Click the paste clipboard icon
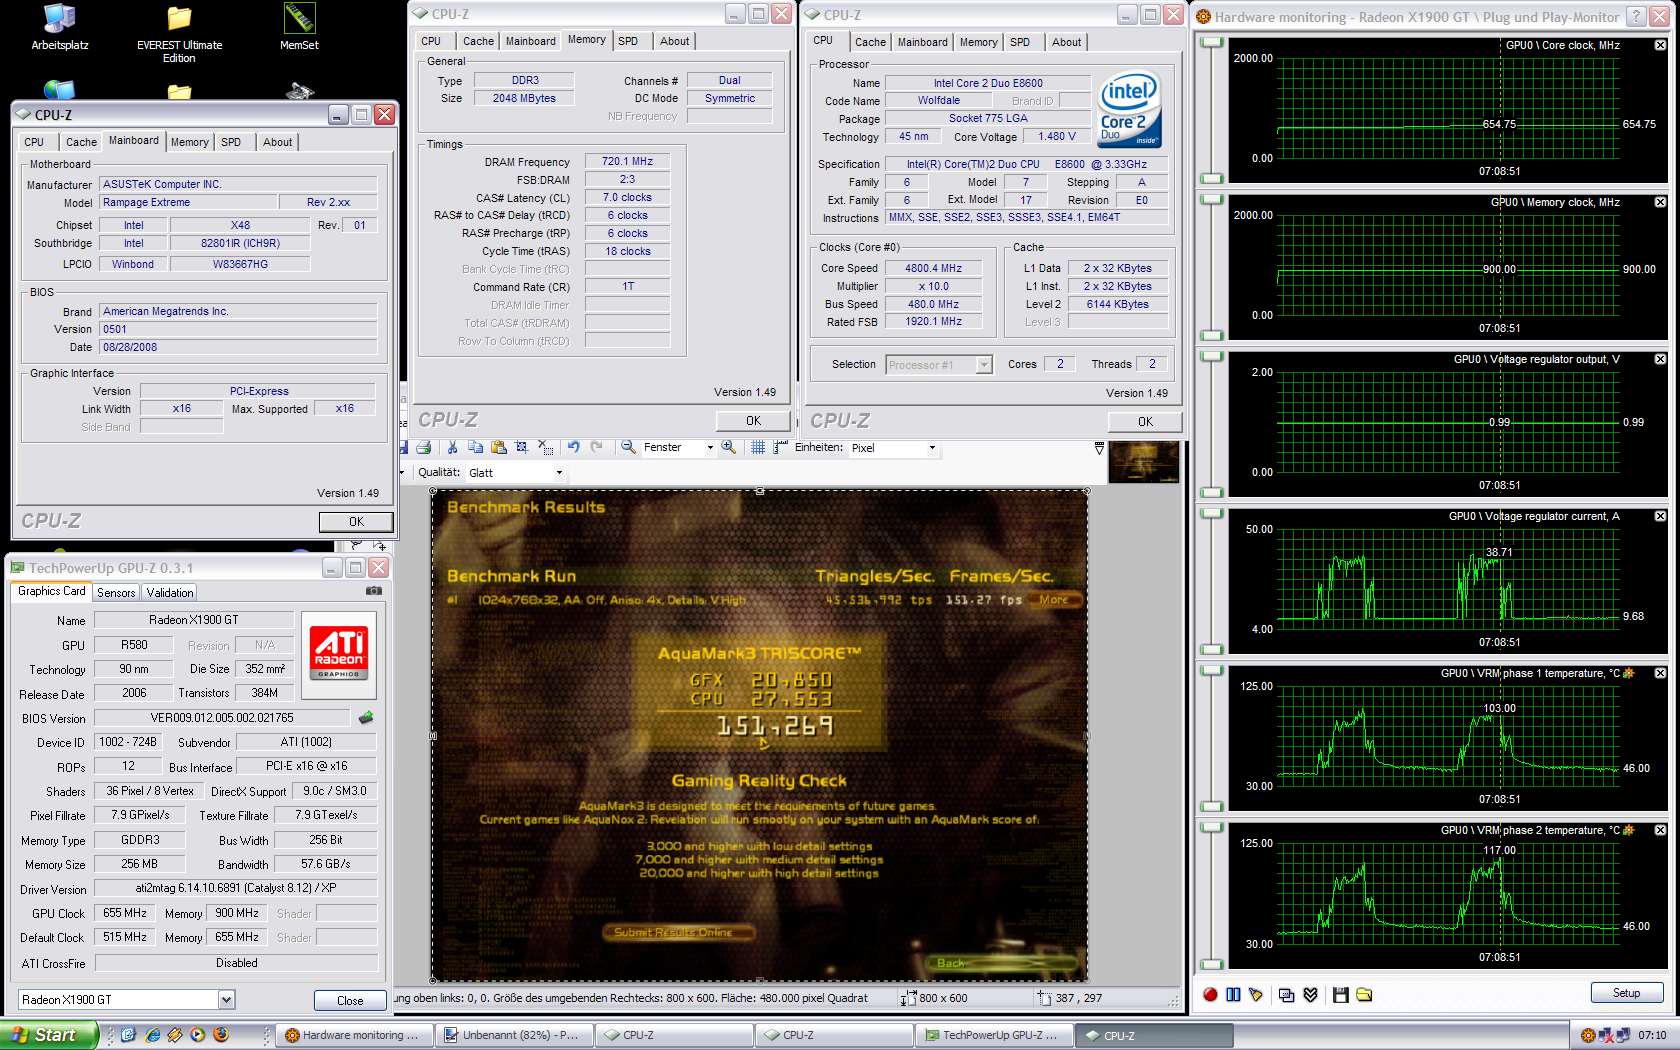This screenshot has width=1680, height=1050. click(x=498, y=447)
